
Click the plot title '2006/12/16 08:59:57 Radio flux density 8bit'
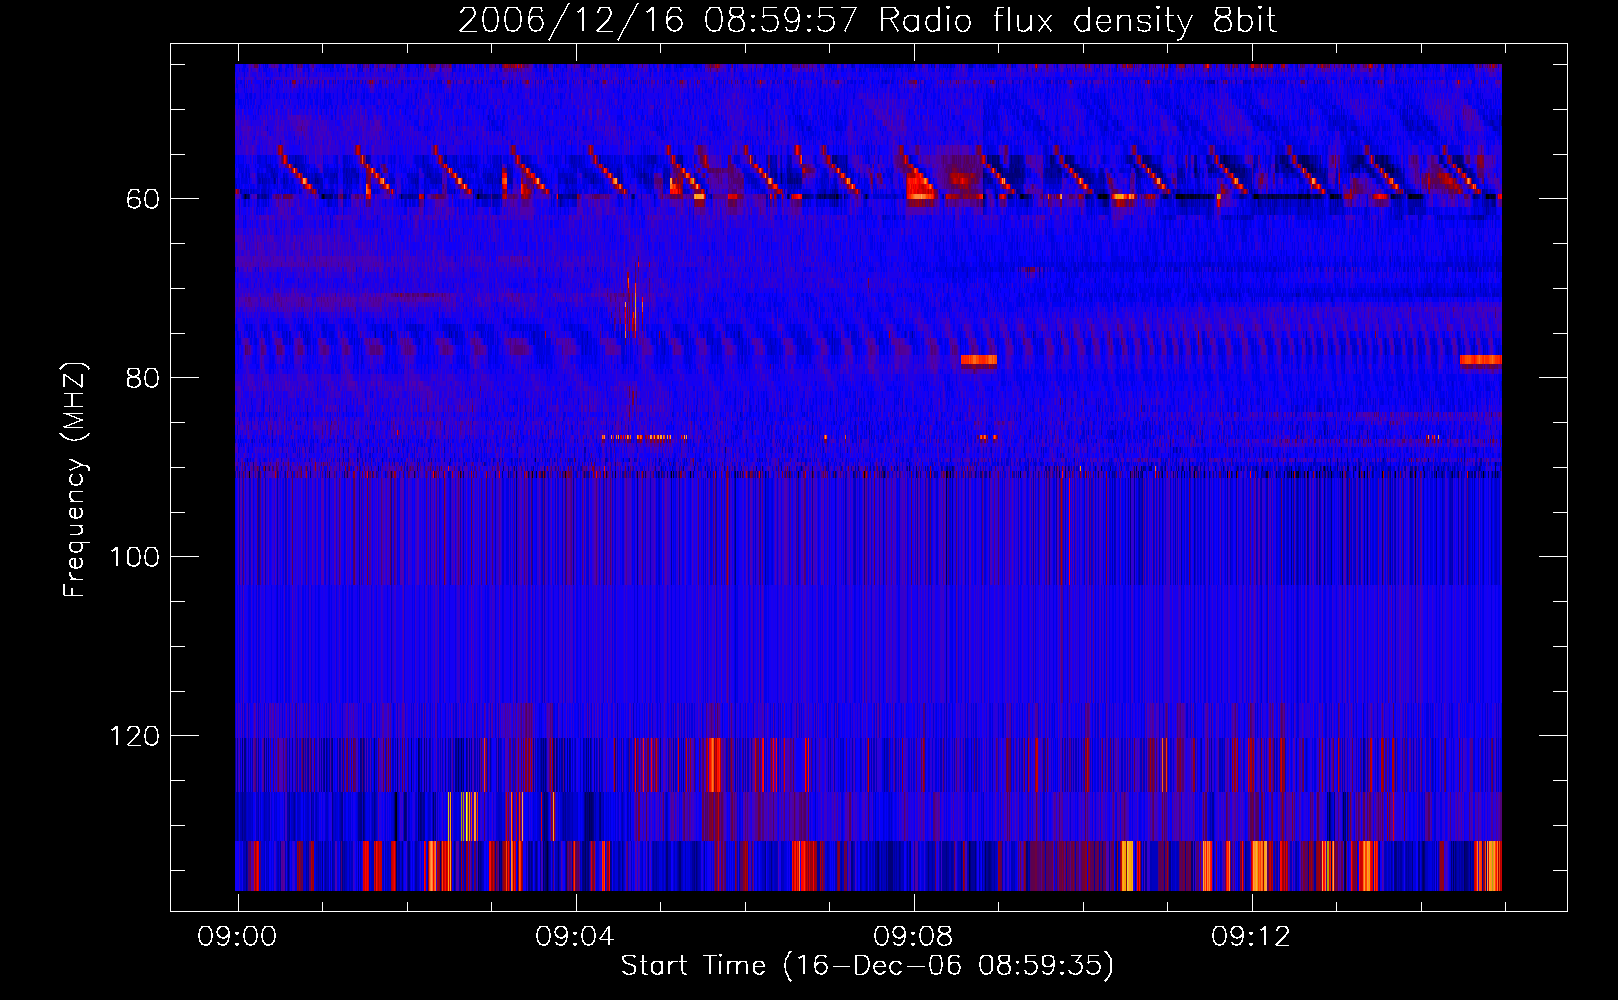(867, 20)
